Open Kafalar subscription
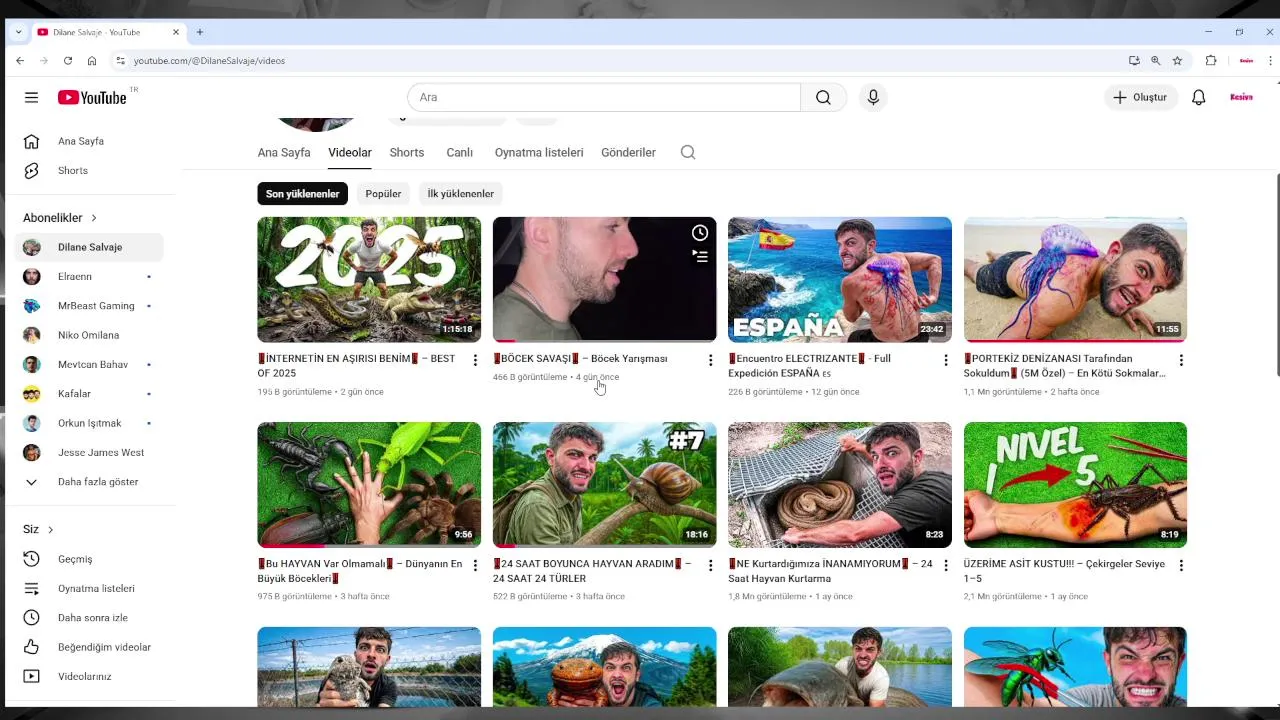This screenshot has height=720, width=1280. point(90,394)
